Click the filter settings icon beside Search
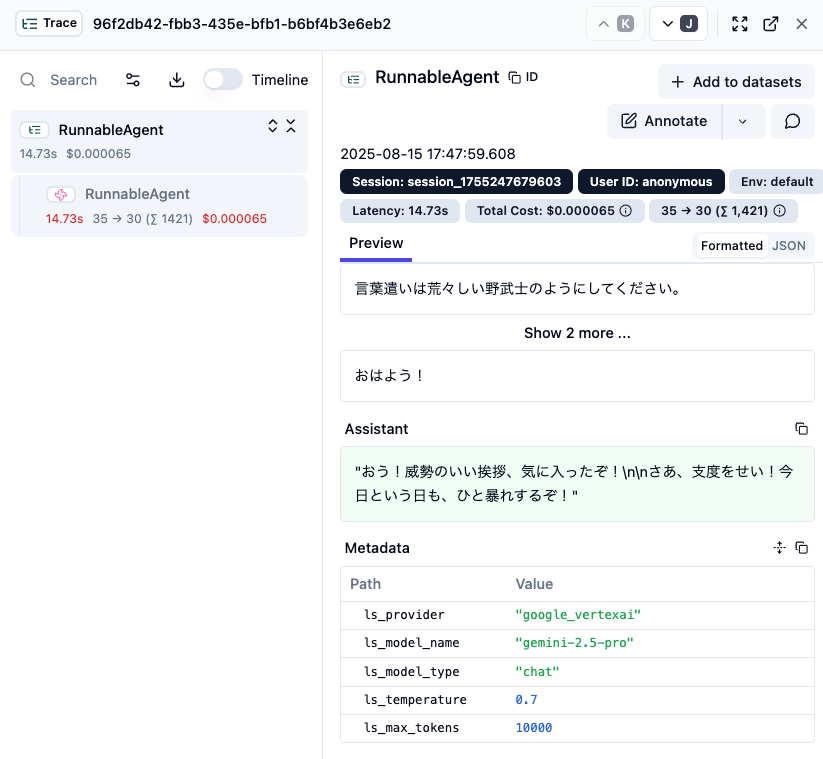 132,80
